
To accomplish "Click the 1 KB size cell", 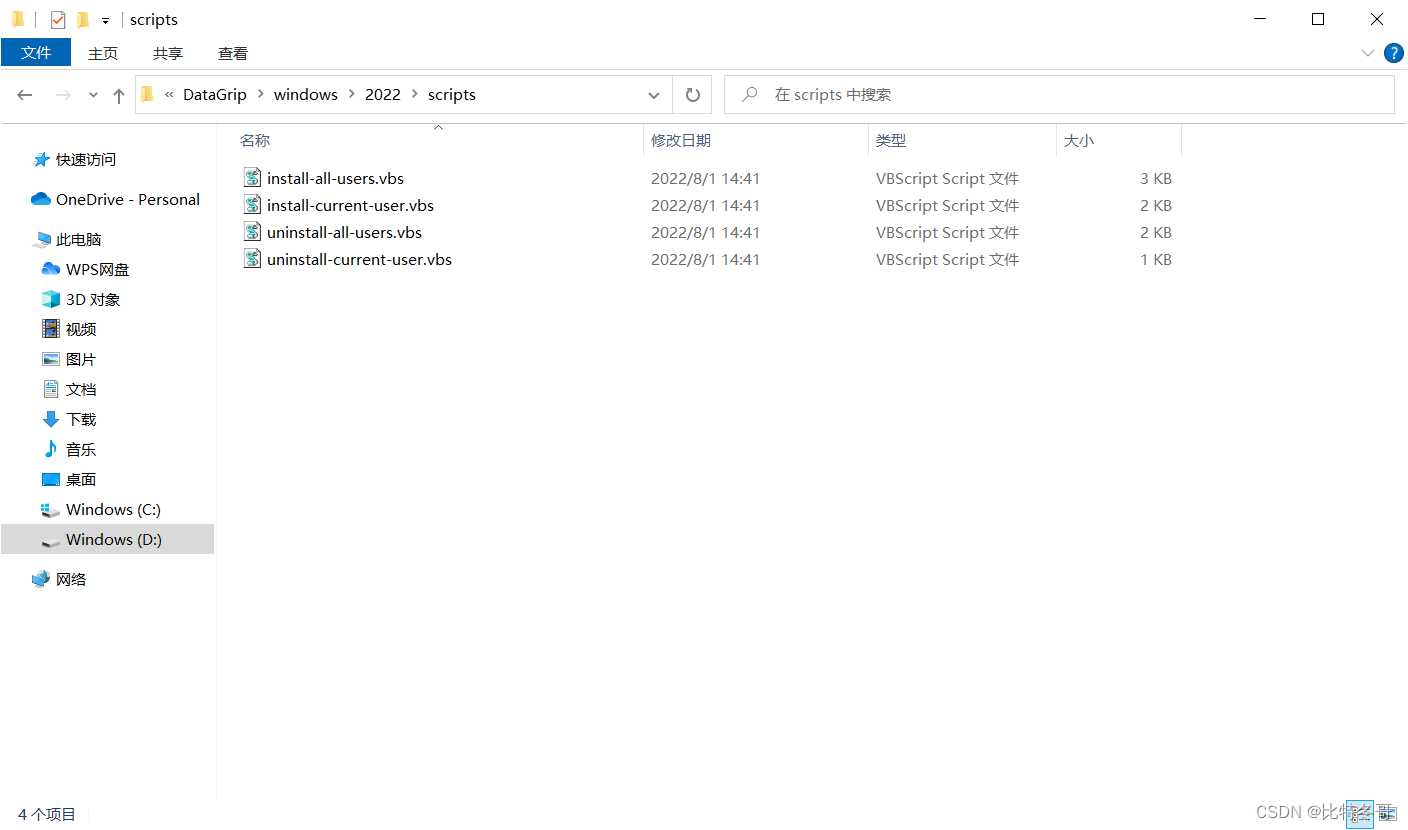I will 1155,260.
